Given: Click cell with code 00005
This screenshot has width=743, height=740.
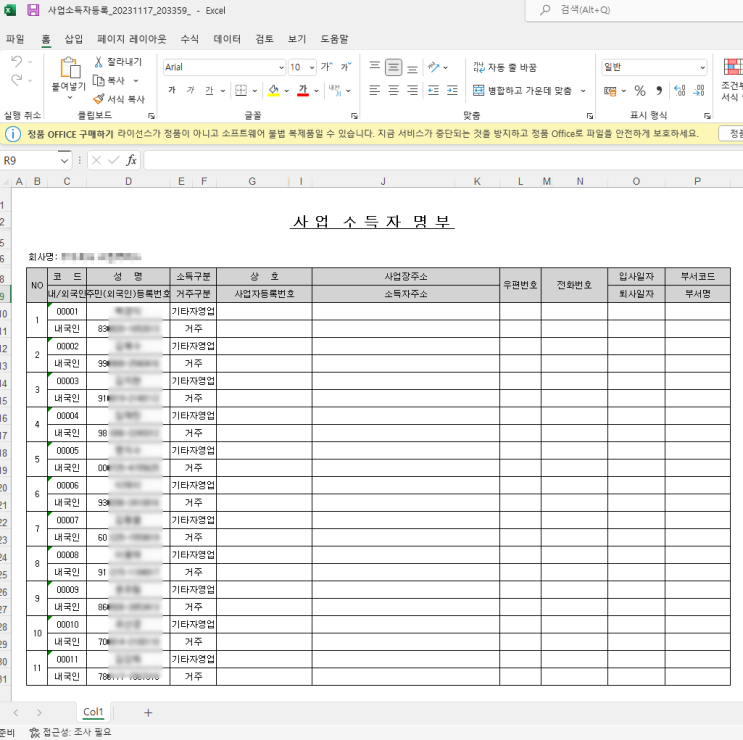Looking at the screenshot, I should click(67, 451).
